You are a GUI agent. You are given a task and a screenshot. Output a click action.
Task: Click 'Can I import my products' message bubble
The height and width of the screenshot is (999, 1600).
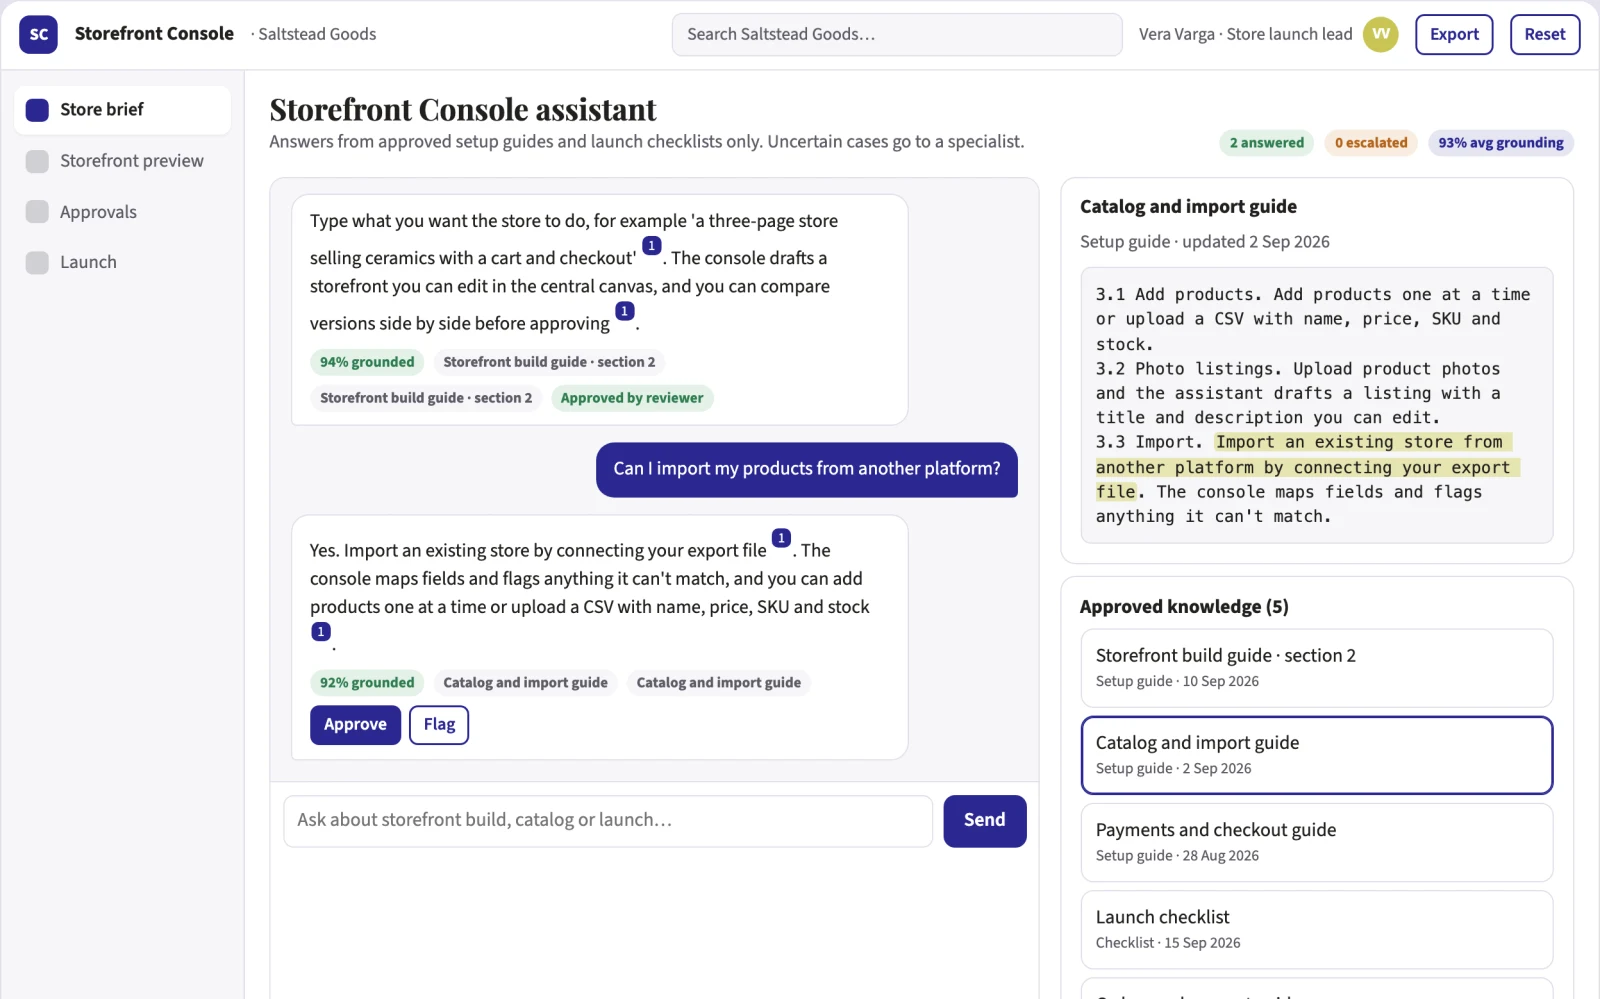coord(807,469)
